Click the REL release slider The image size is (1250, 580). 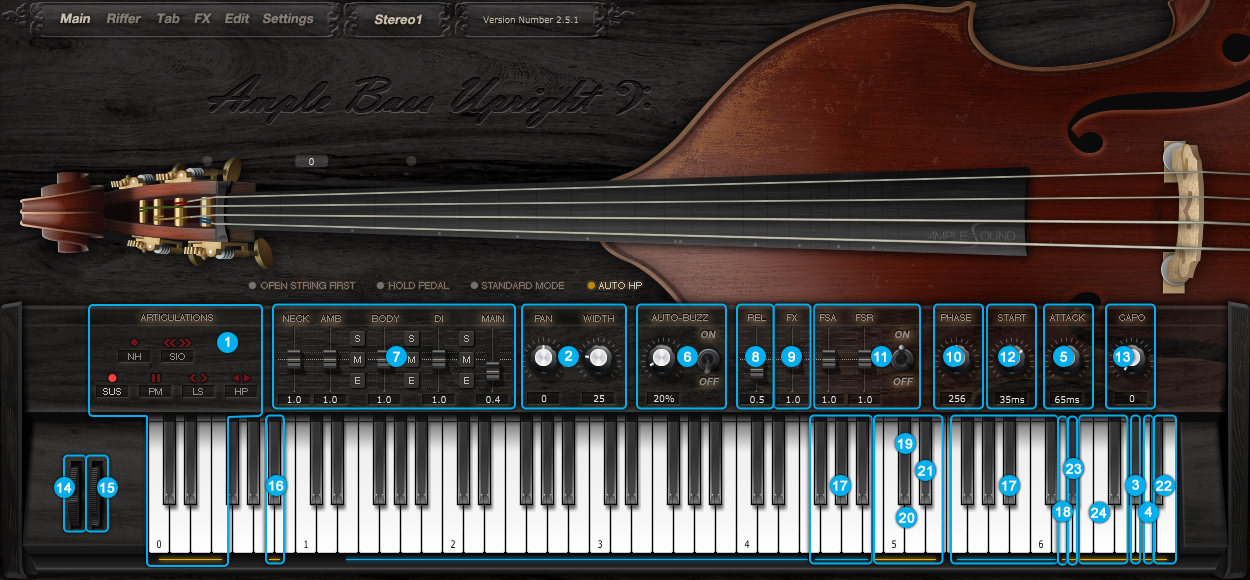[757, 371]
